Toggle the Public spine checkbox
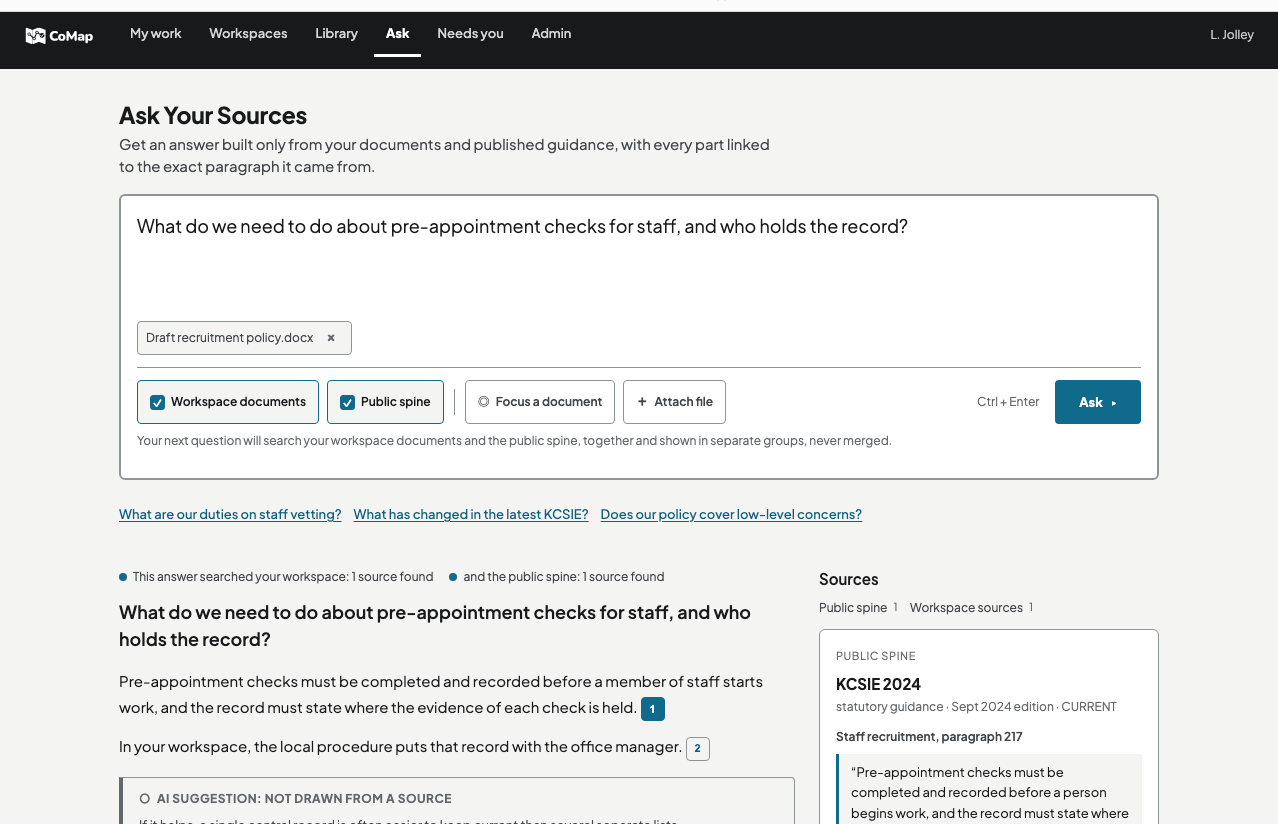Image resolution: width=1278 pixels, height=824 pixels. pyautogui.click(x=347, y=402)
